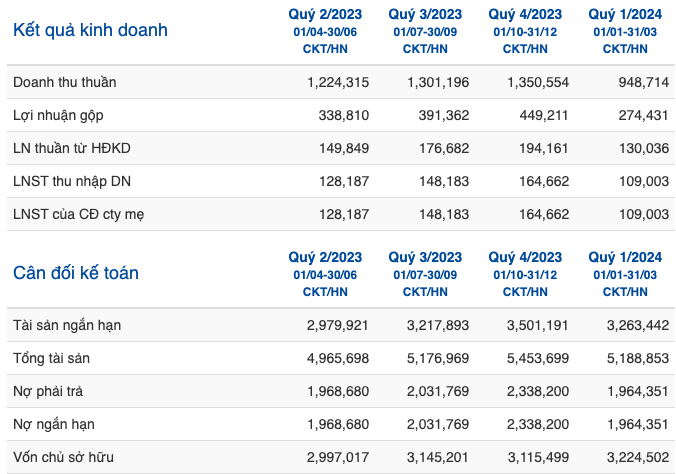Screen dimensions: 676x474
Task: Open the Kết quả kinh doanh heading link
Action: tap(90, 30)
